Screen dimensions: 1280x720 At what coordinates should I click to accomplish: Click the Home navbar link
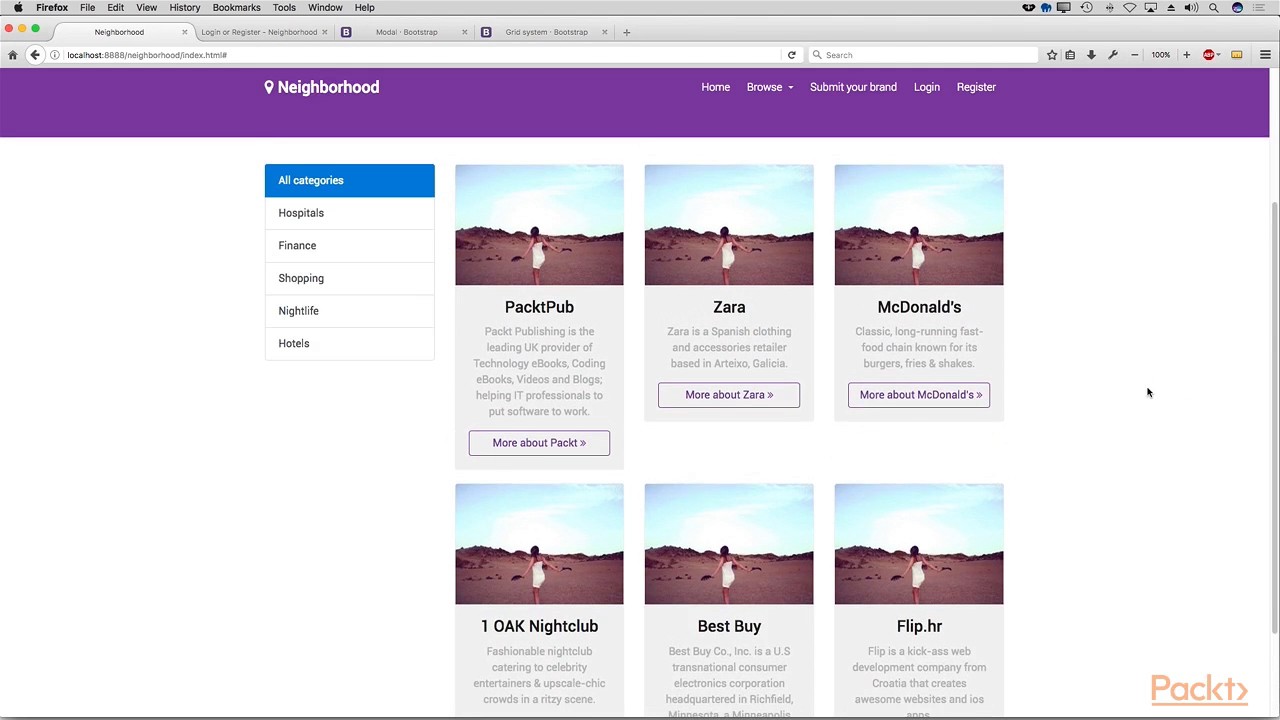click(715, 87)
